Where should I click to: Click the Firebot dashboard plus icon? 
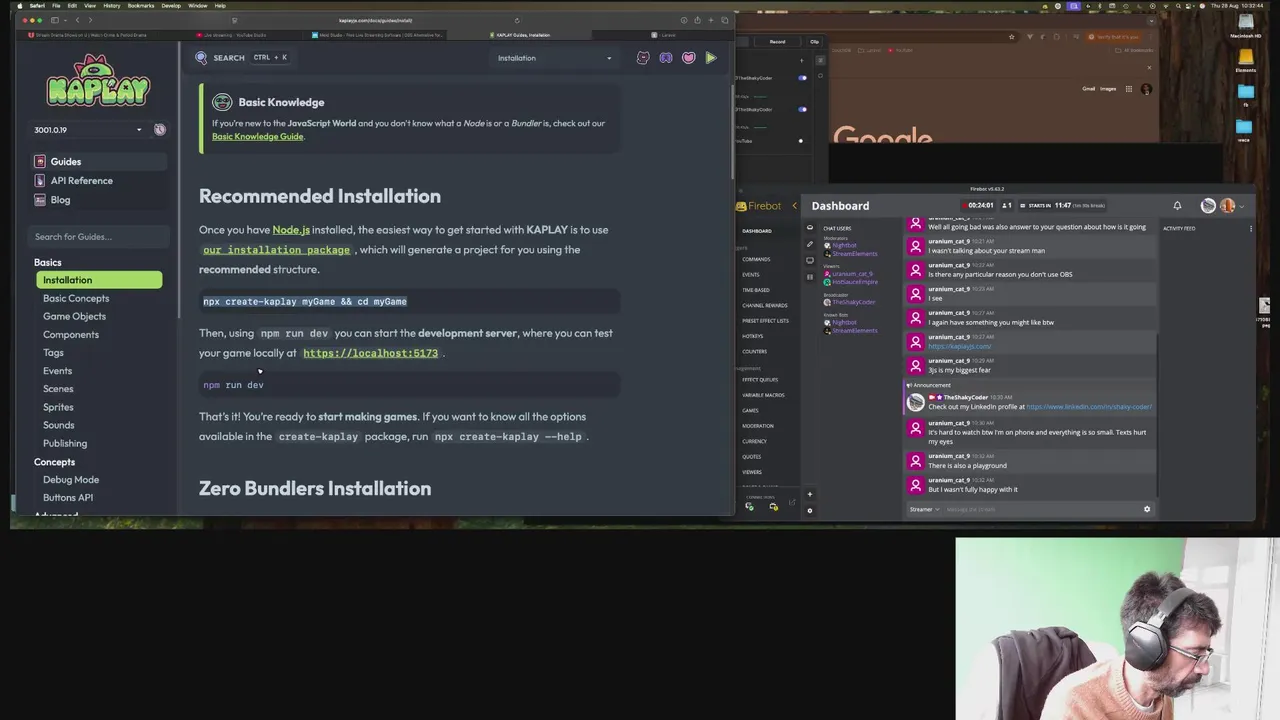click(x=810, y=494)
